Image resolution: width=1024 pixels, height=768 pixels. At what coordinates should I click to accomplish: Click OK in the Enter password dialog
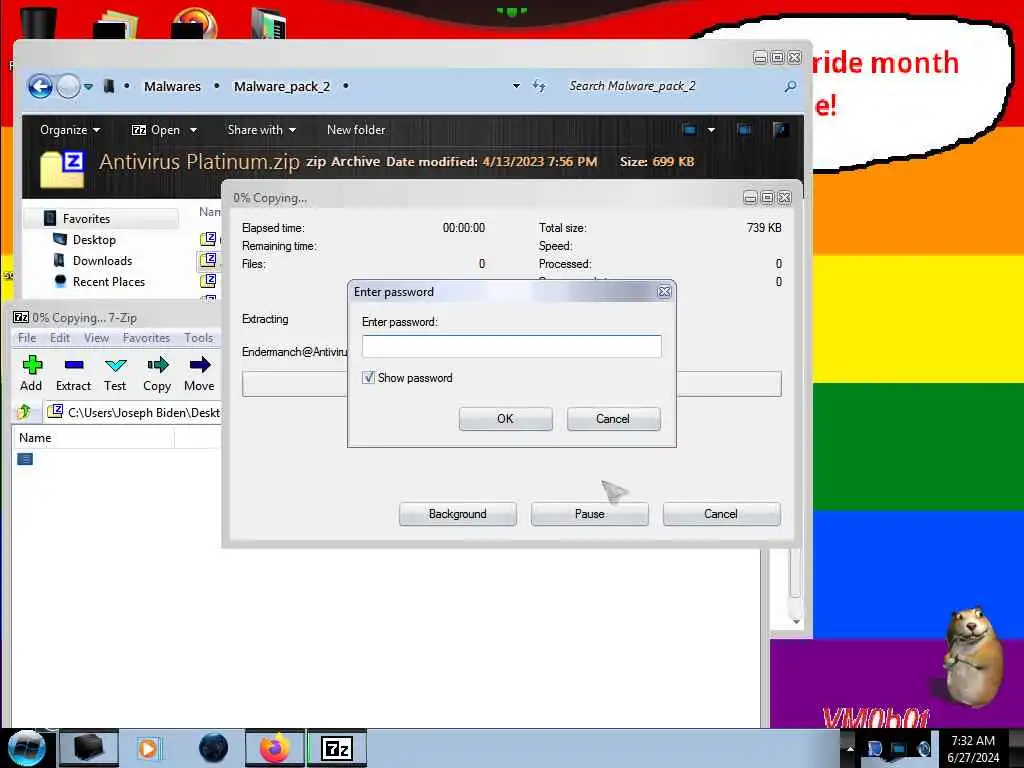tap(505, 419)
